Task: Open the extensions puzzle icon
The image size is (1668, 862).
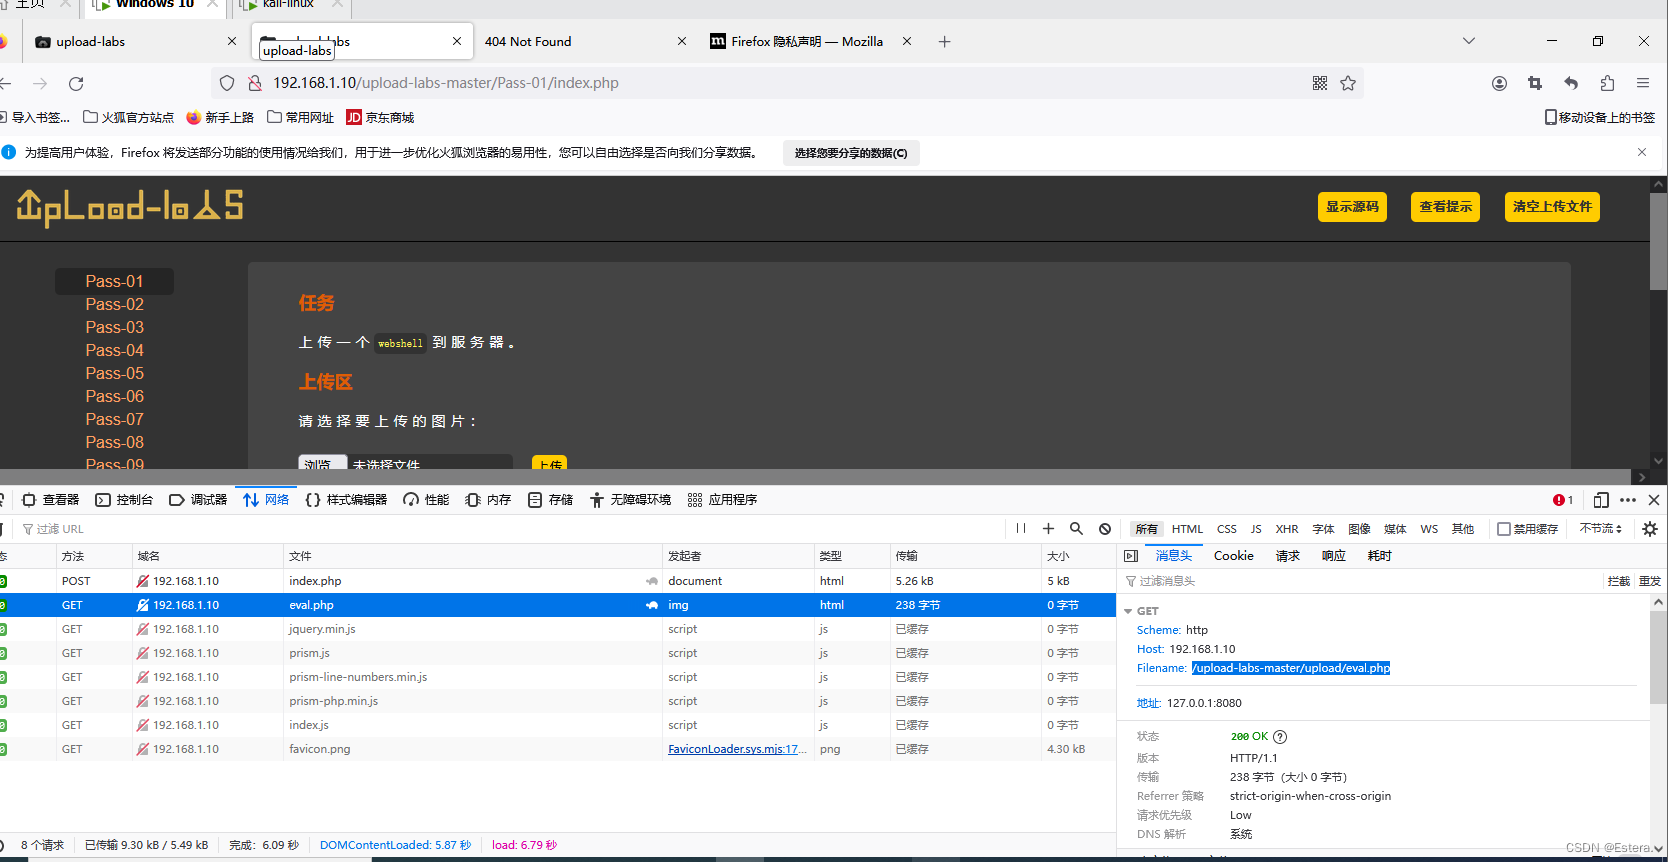Action: [1607, 83]
